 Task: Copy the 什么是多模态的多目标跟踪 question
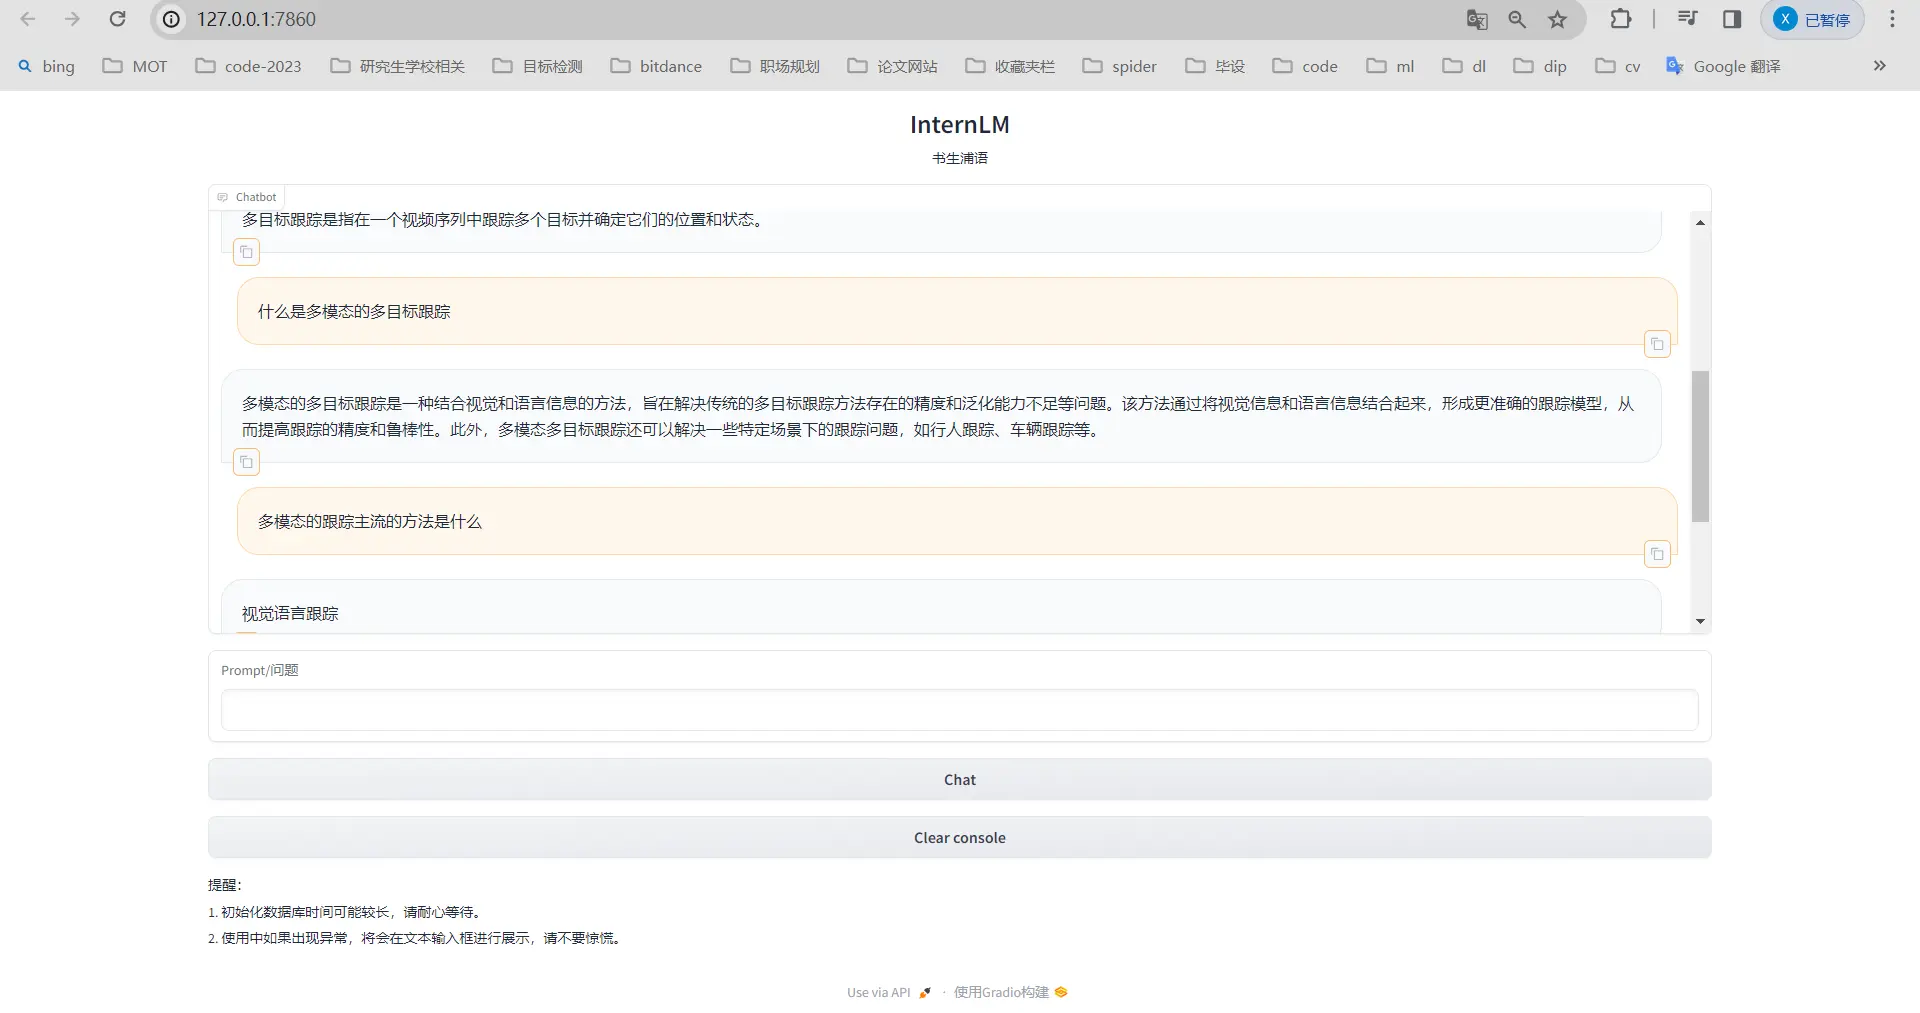coord(1657,344)
